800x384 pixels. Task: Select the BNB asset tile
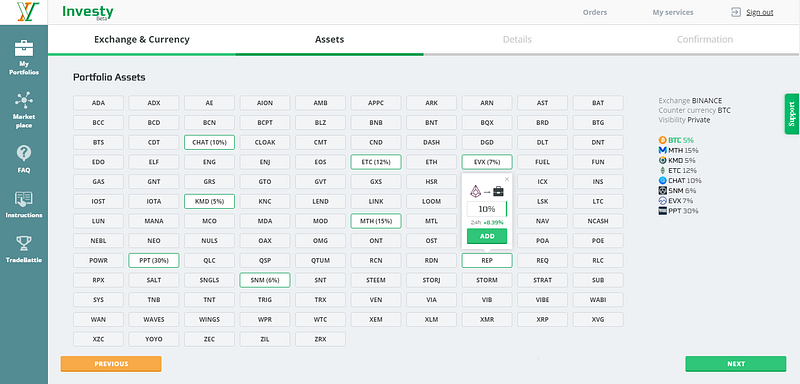(376, 123)
